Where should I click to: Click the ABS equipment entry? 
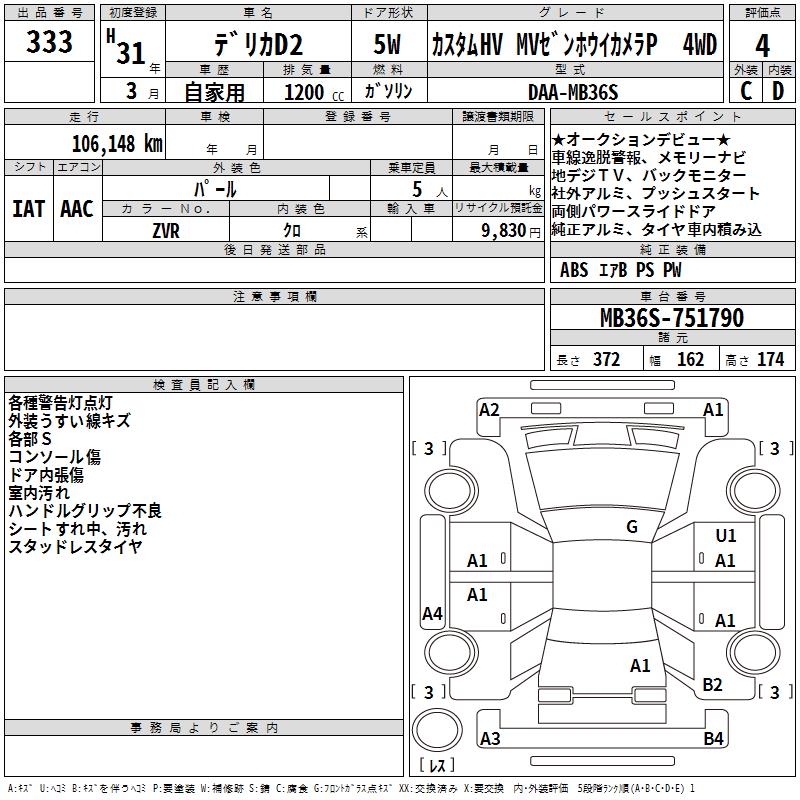click(574, 270)
